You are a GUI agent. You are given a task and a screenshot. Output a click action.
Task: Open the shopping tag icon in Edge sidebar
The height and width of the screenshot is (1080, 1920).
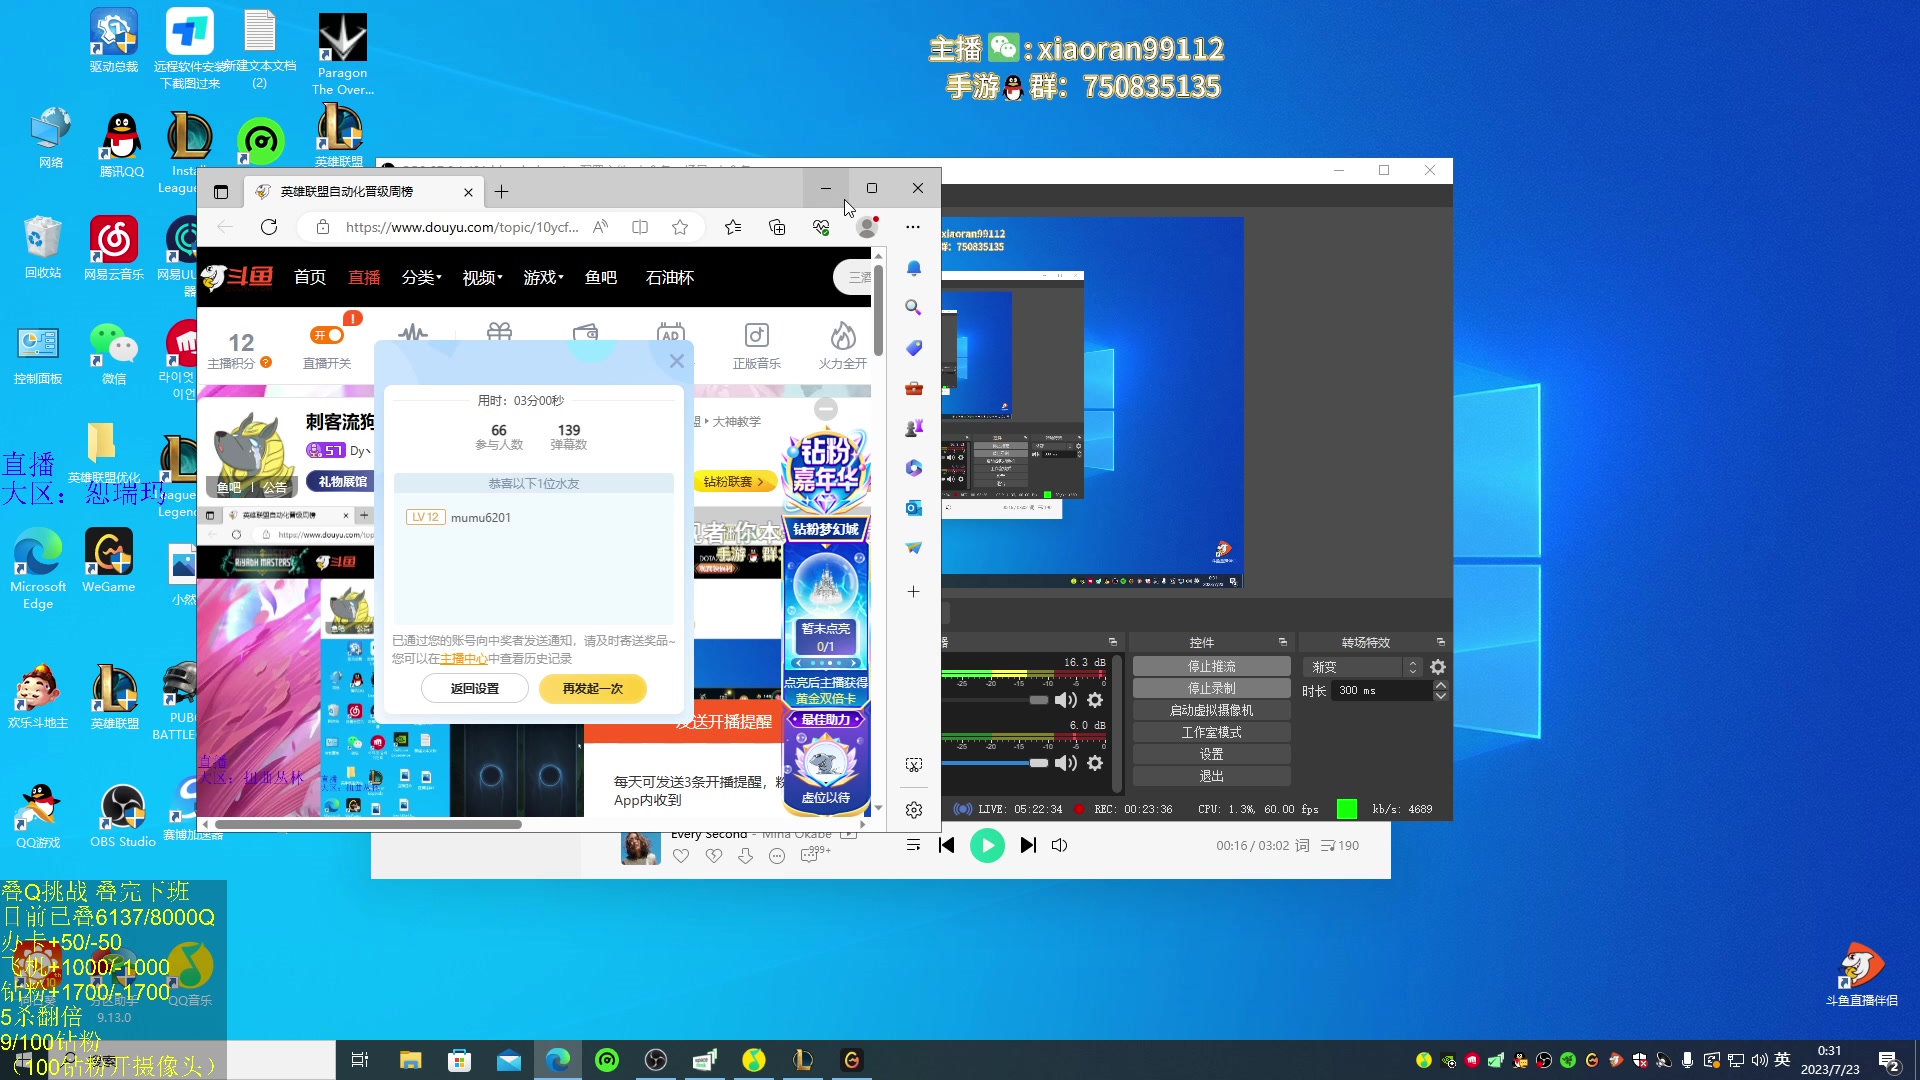(x=913, y=348)
